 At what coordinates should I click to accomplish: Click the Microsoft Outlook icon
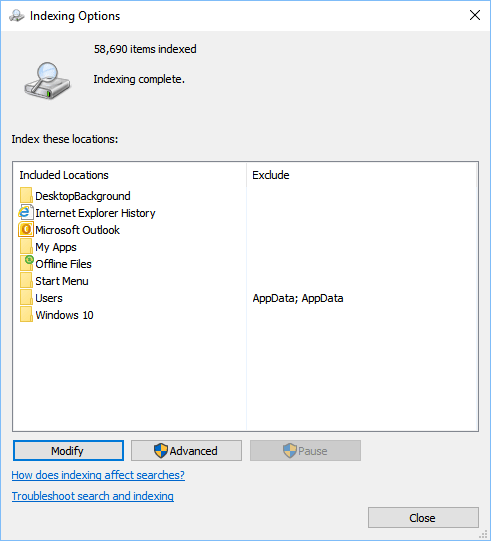(x=26, y=230)
